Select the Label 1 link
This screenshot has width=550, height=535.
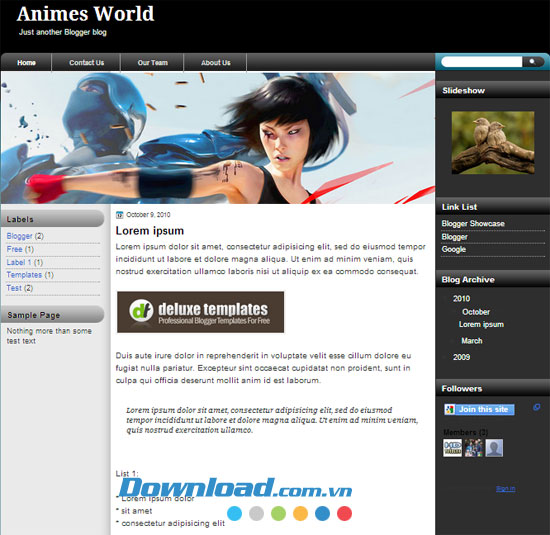coord(19,262)
